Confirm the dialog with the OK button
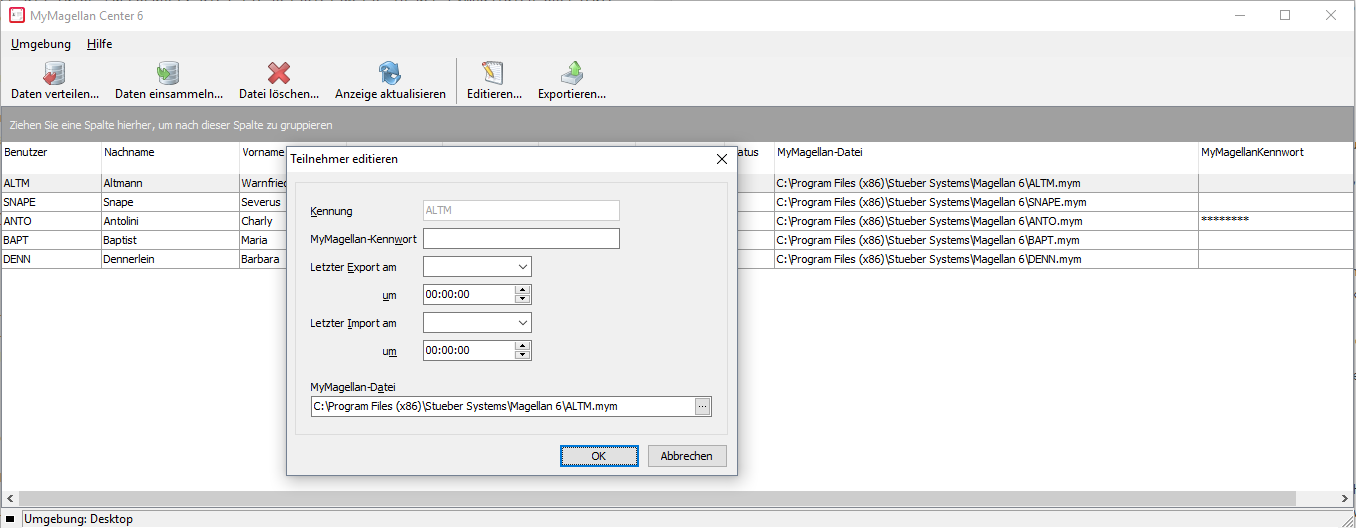 pos(599,456)
